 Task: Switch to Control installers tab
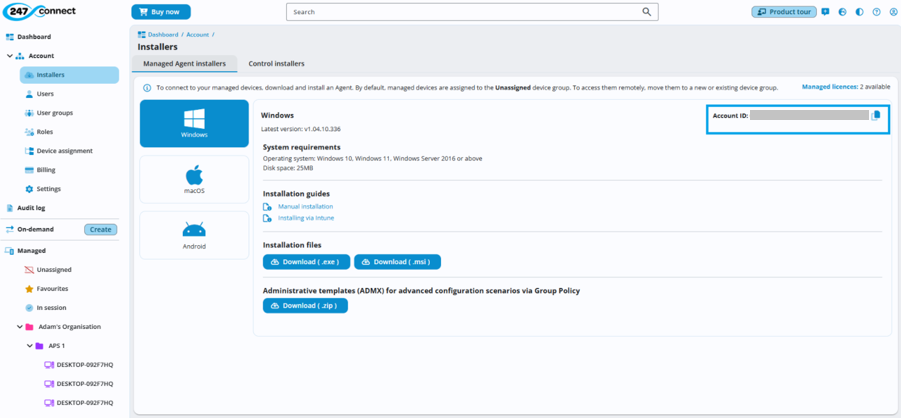click(x=276, y=64)
